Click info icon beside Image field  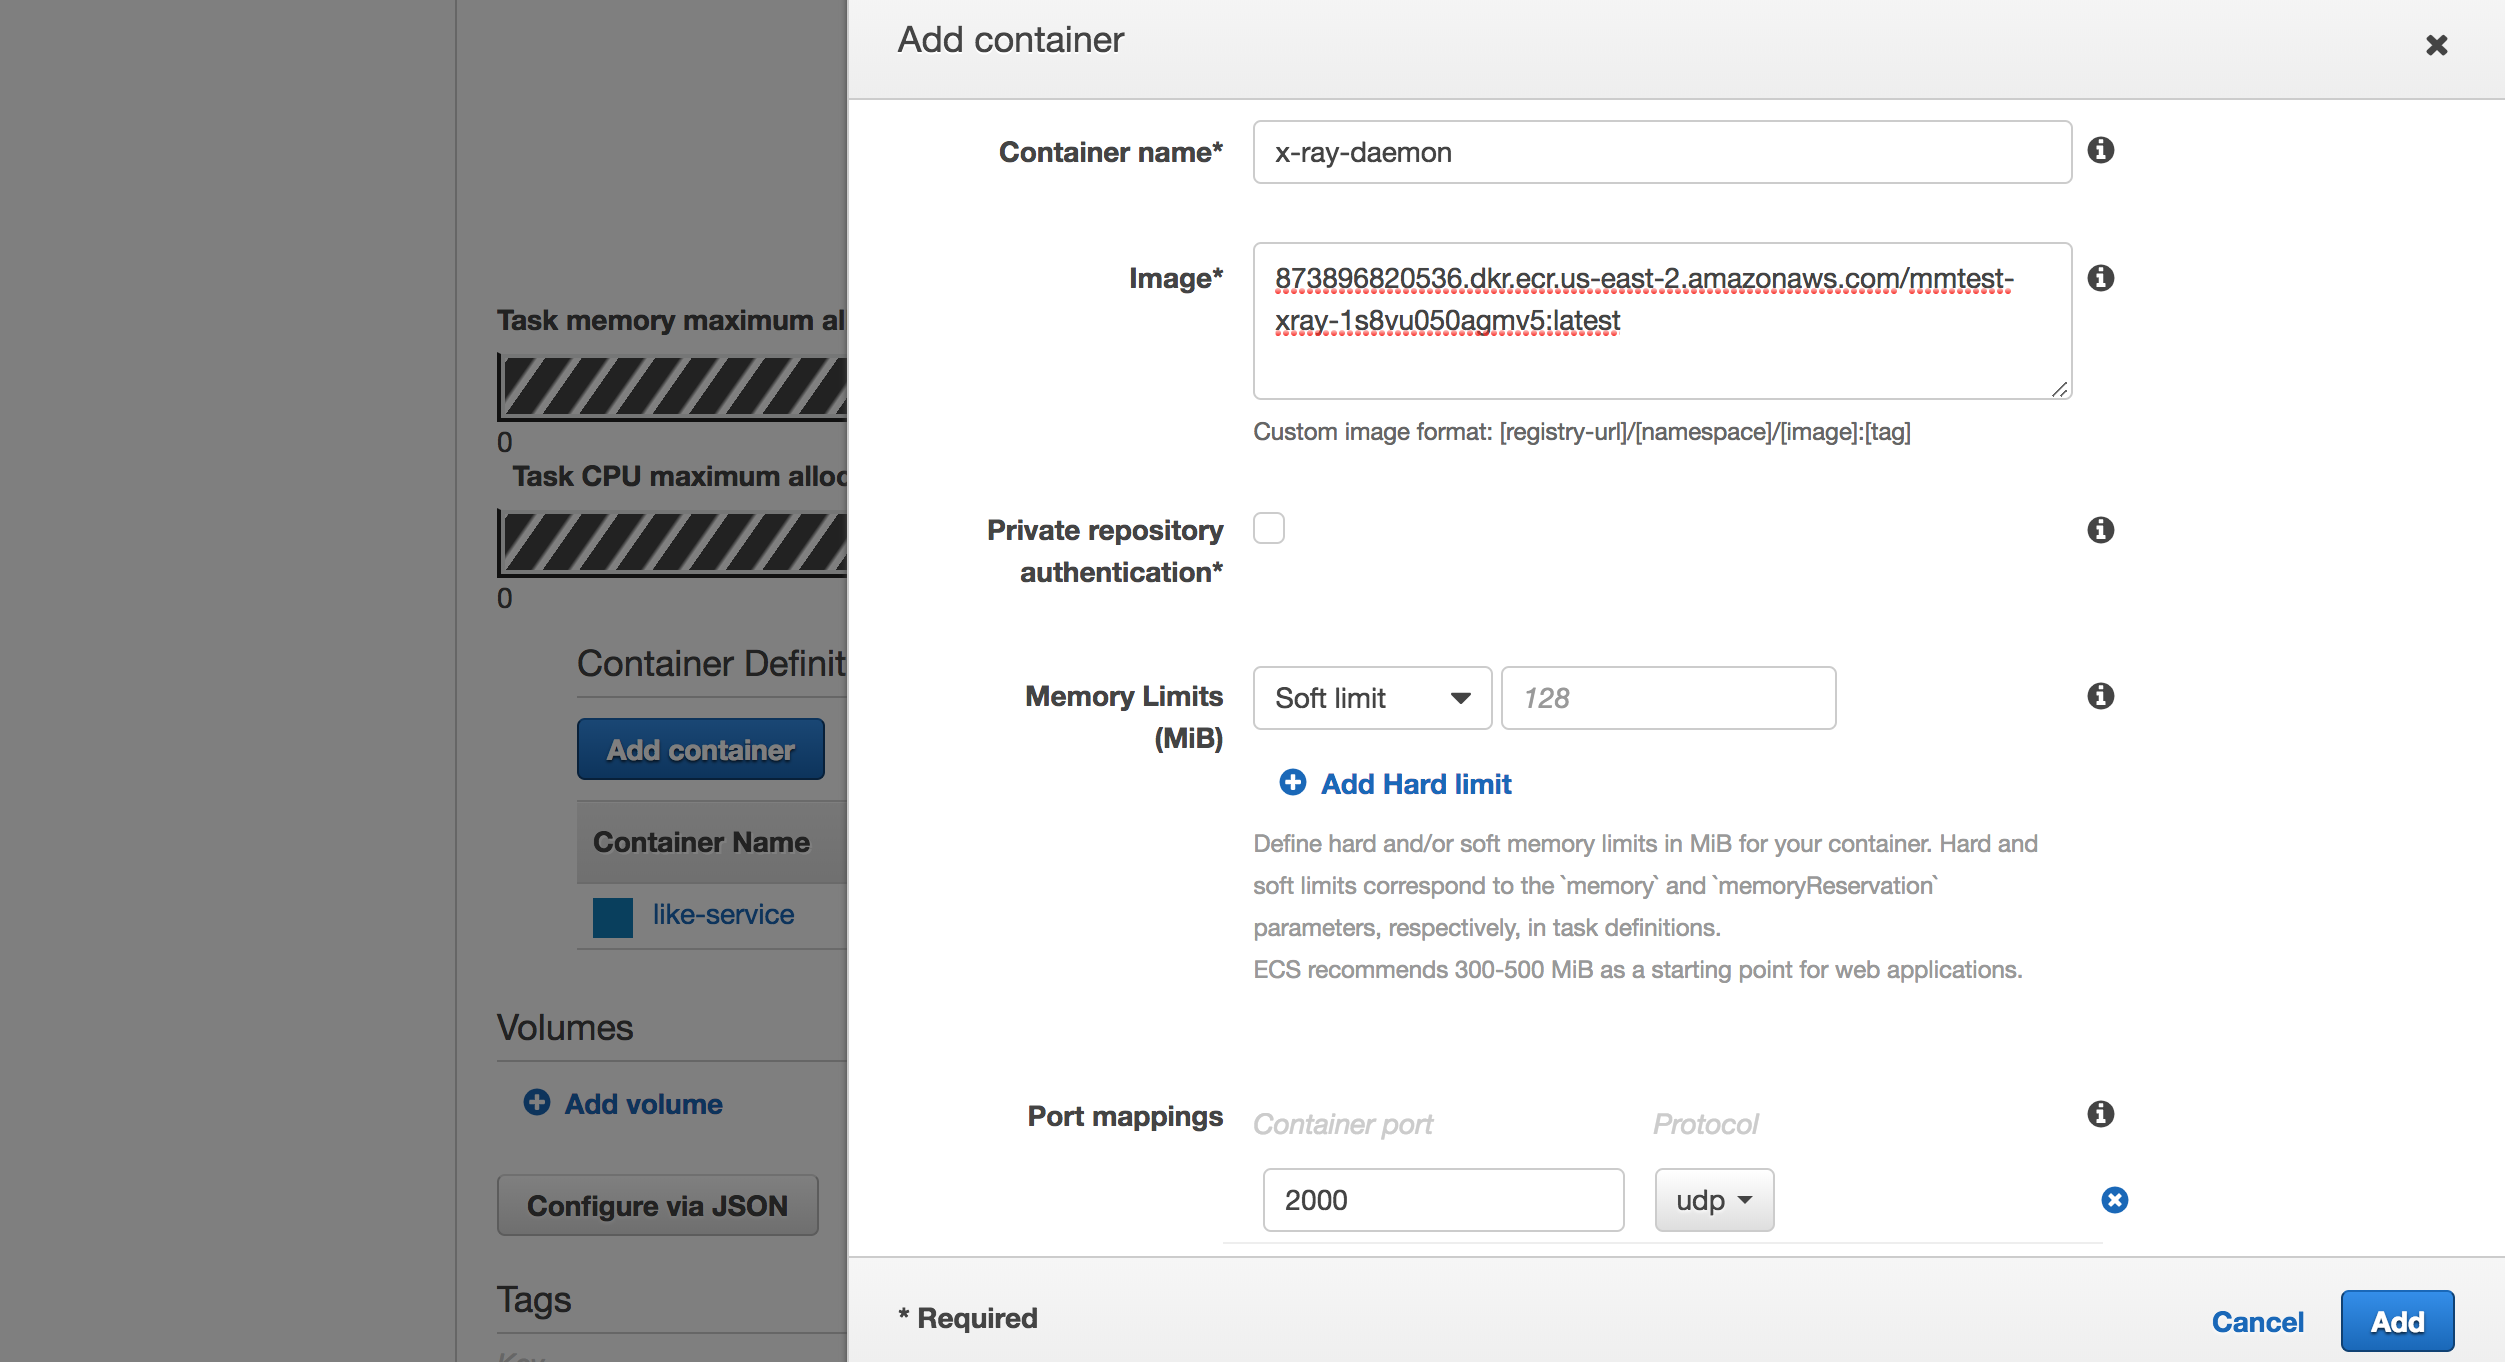[2100, 278]
